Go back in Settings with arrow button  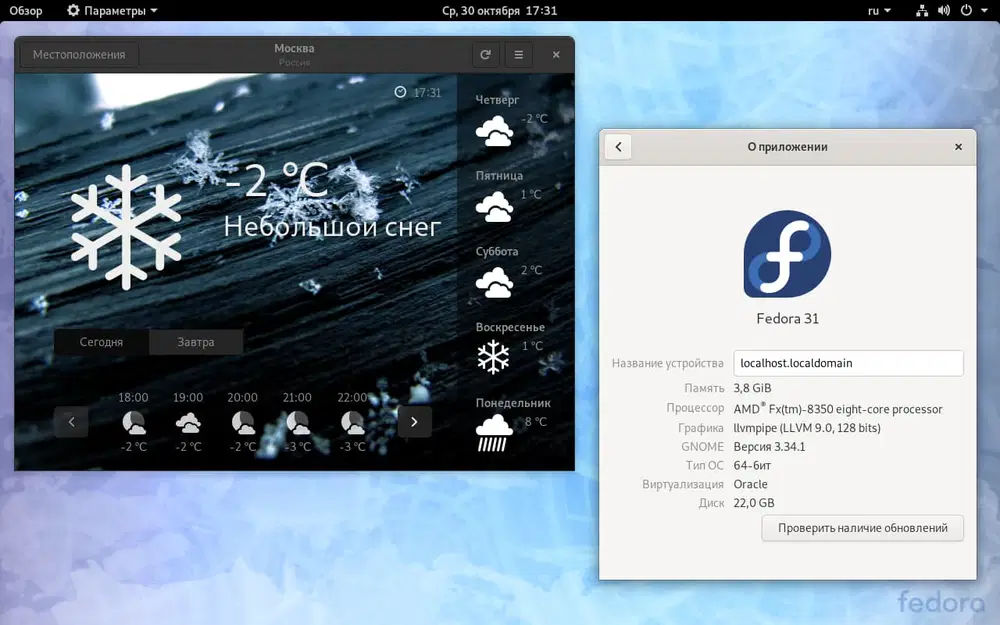617,147
